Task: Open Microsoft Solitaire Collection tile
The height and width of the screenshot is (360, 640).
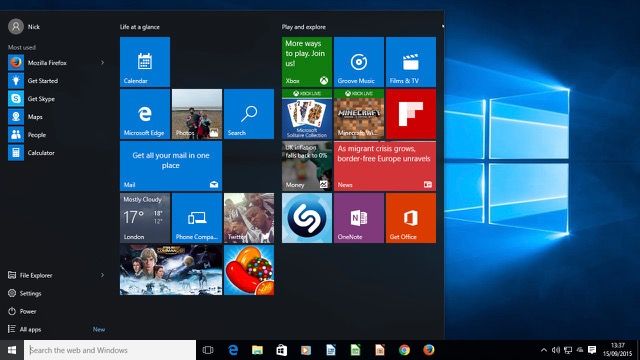Action: (x=307, y=114)
